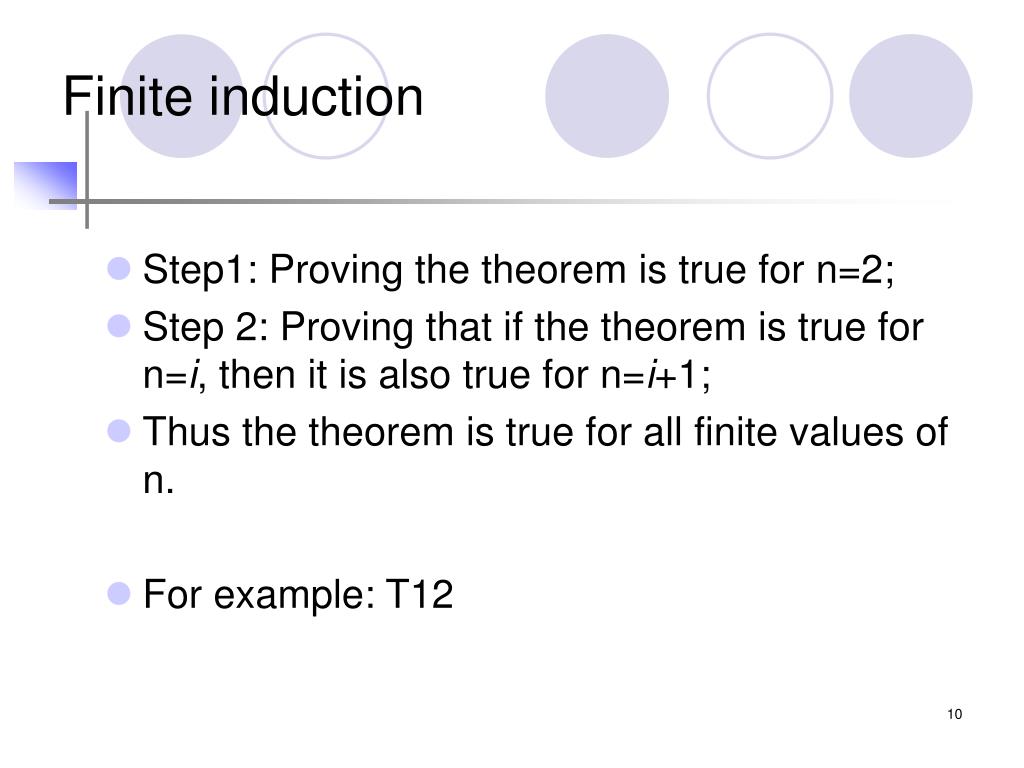Click the first filled lavender circle behind title

tap(182, 96)
